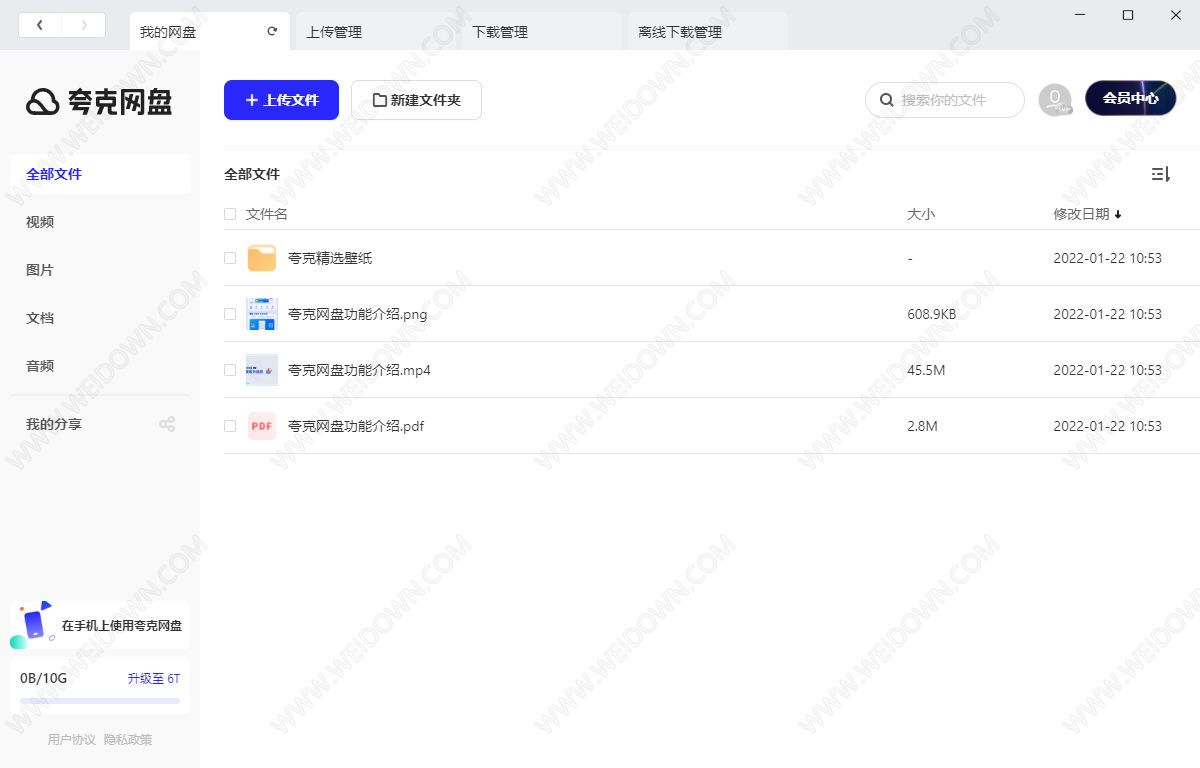Open the 离线下载管理 tab
The image size is (1200, 768).
click(680, 32)
